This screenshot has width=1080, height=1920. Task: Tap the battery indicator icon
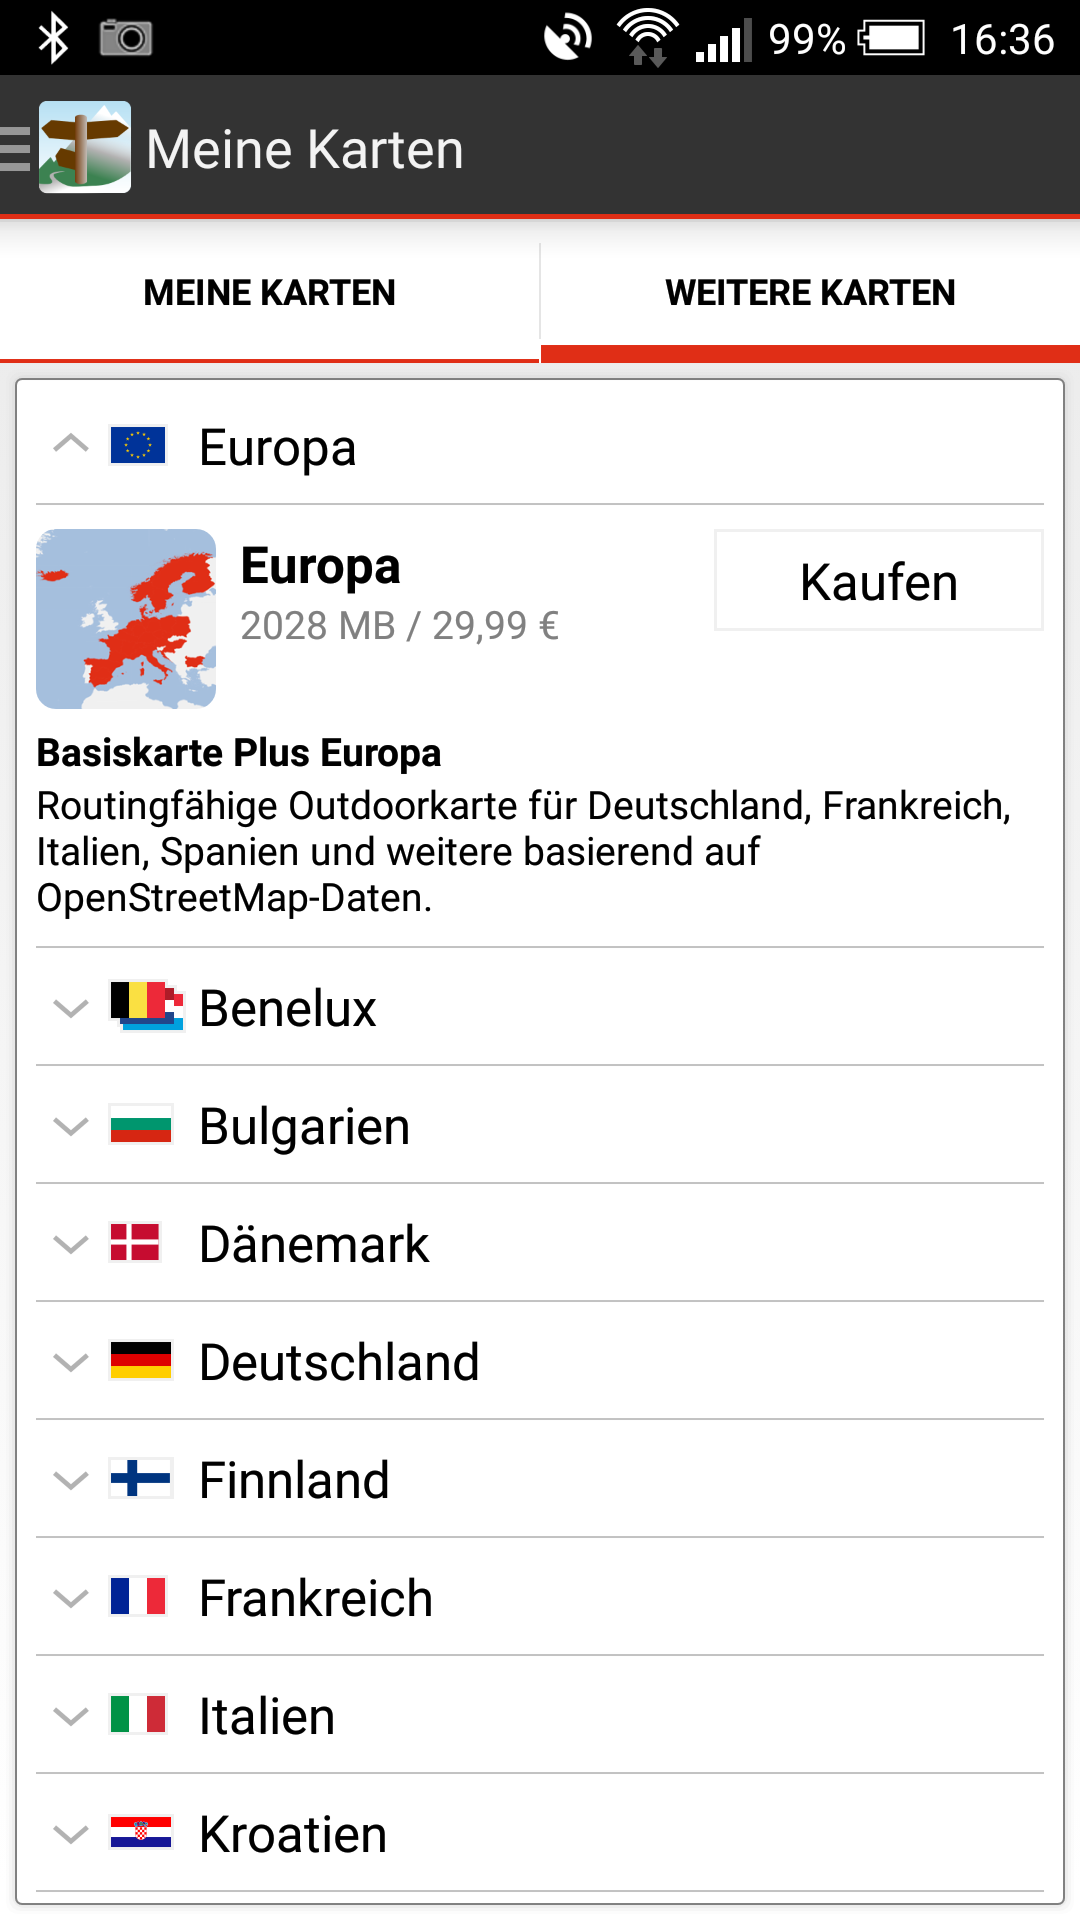coord(893,39)
